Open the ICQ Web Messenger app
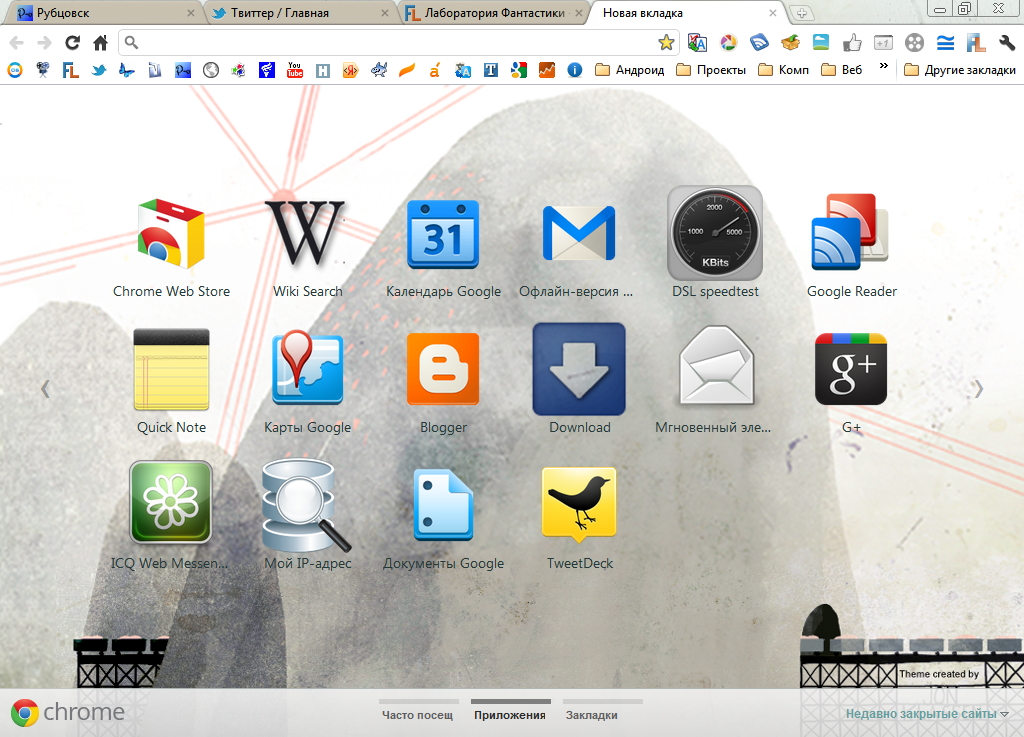1024x737 pixels. [x=171, y=507]
